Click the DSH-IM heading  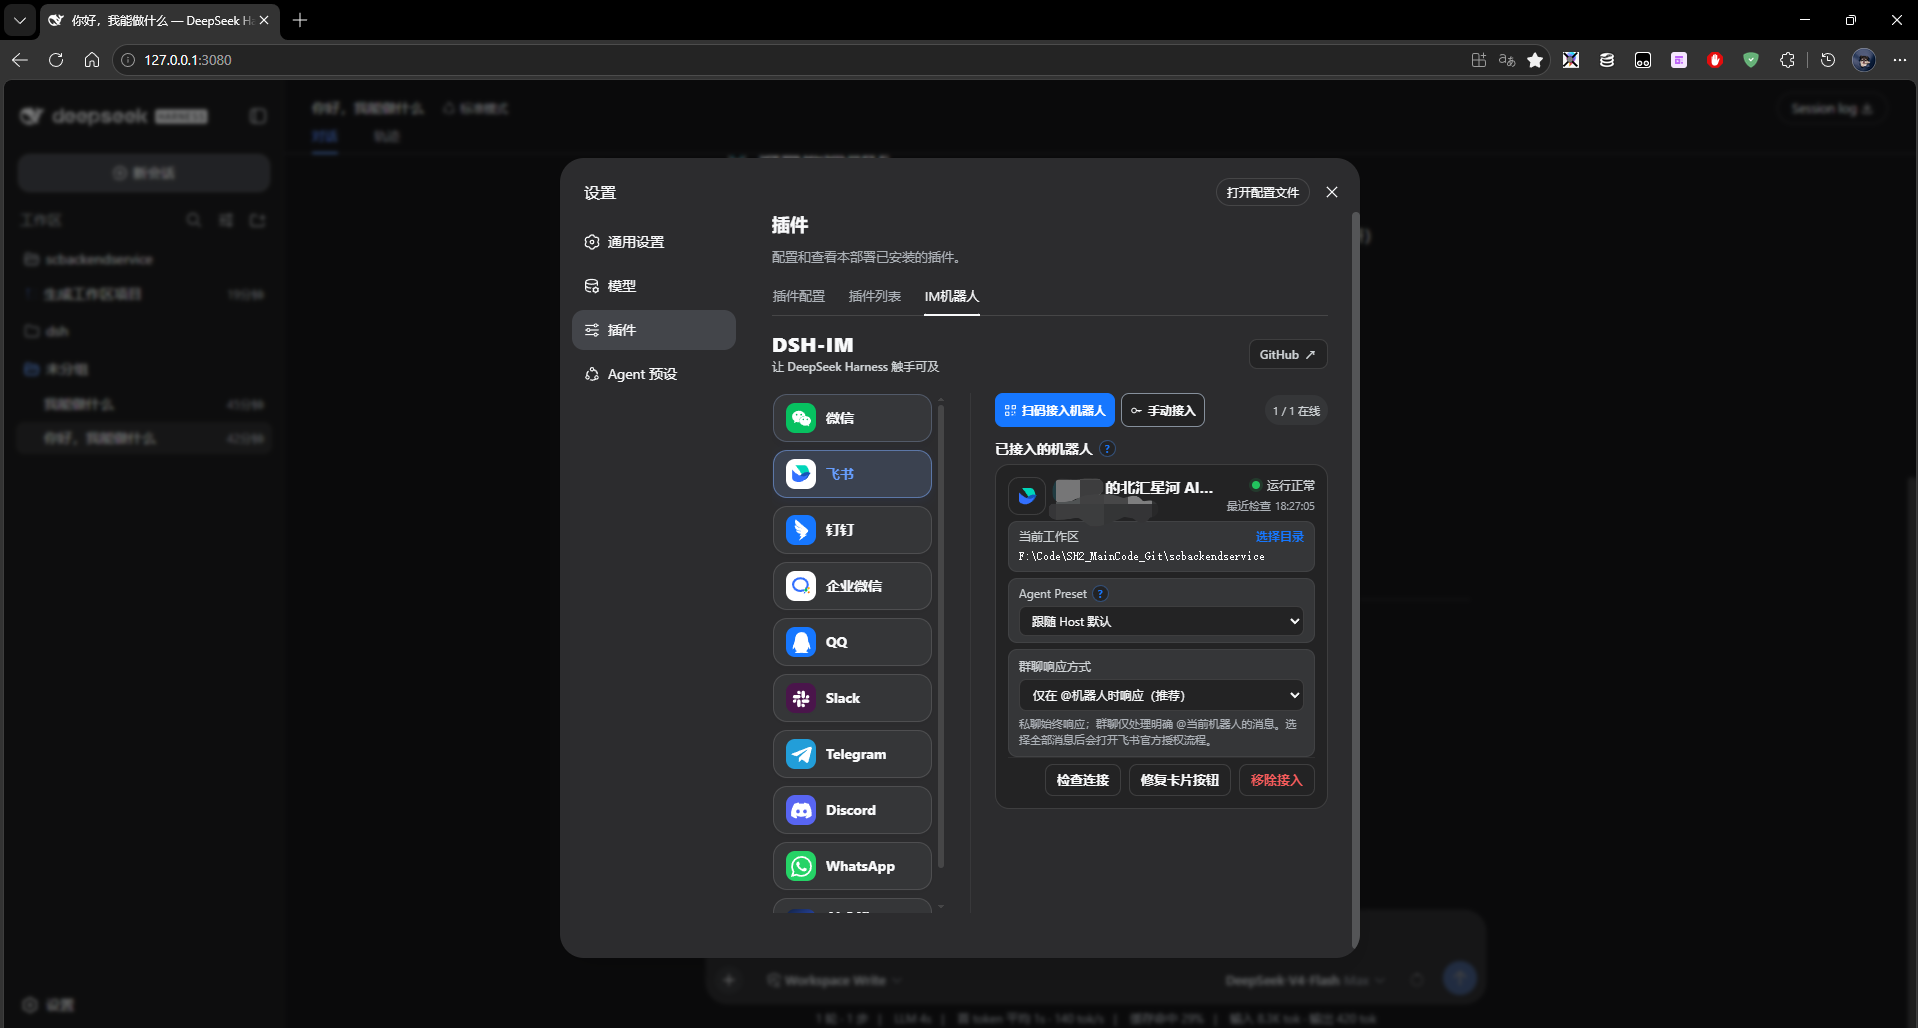[x=813, y=345]
